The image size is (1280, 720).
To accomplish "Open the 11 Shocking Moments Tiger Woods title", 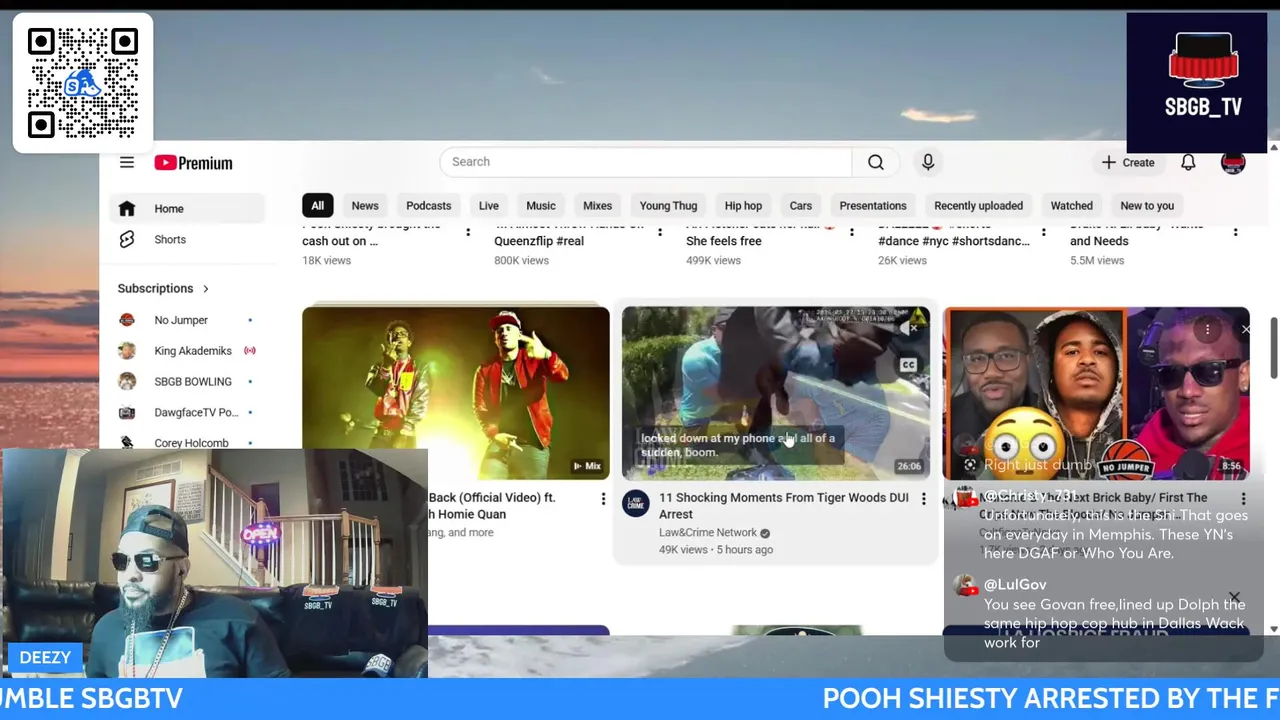I will tap(783, 506).
